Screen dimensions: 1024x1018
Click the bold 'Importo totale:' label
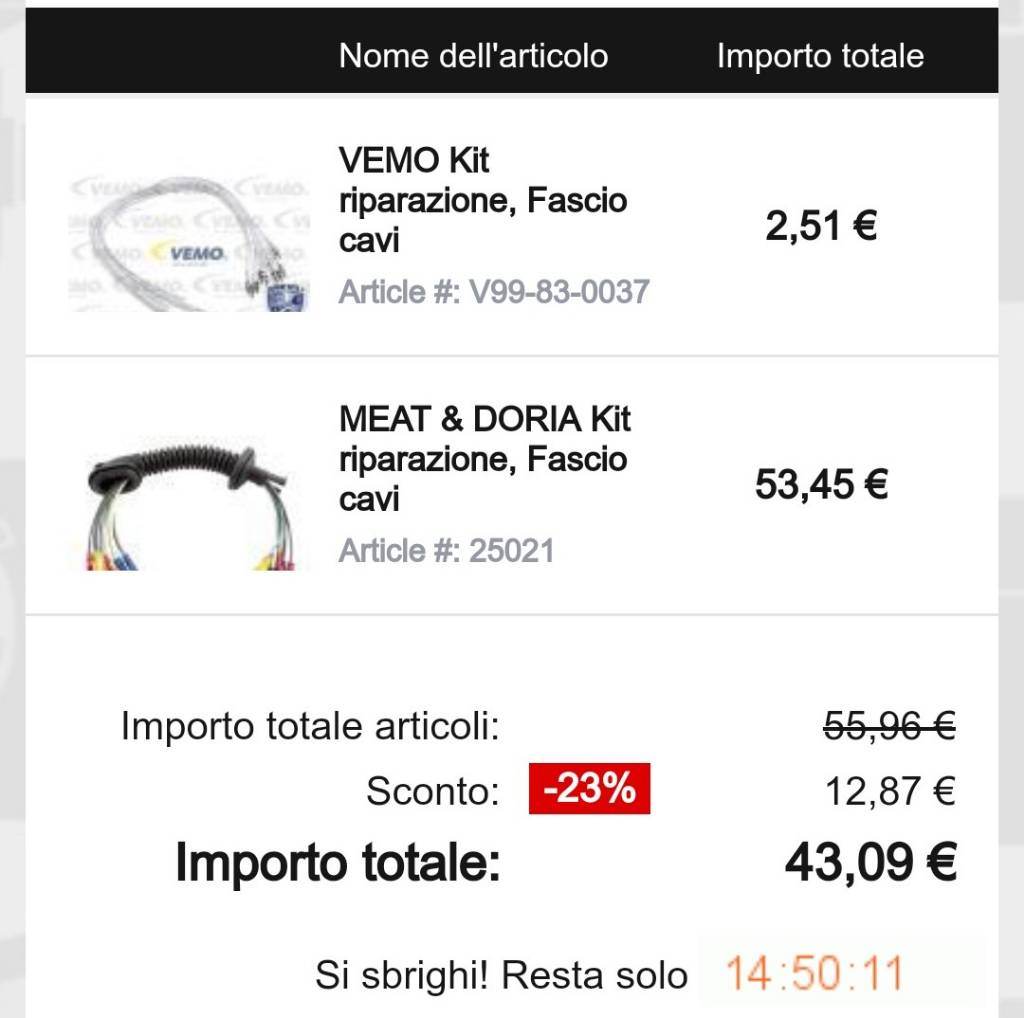click(337, 862)
